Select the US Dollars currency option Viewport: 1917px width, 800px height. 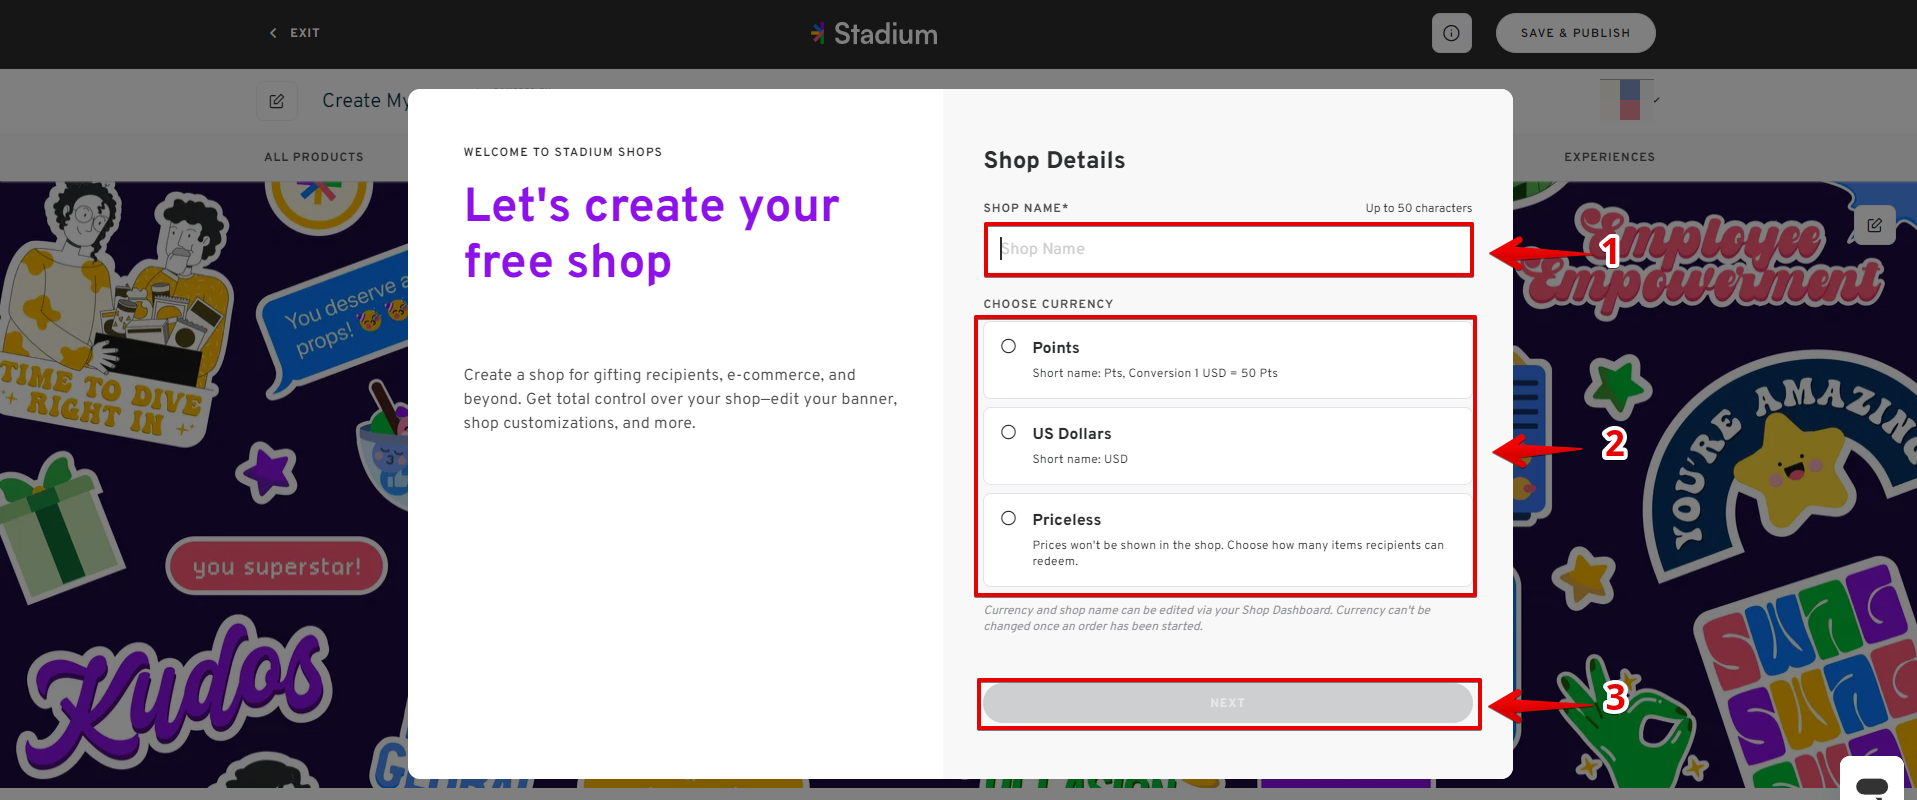point(1008,433)
